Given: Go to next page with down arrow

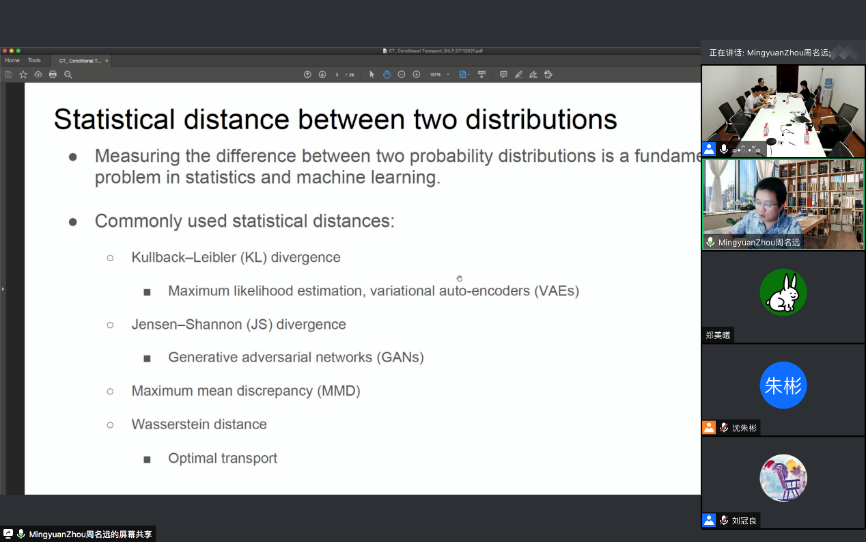Looking at the screenshot, I should [x=323, y=75].
